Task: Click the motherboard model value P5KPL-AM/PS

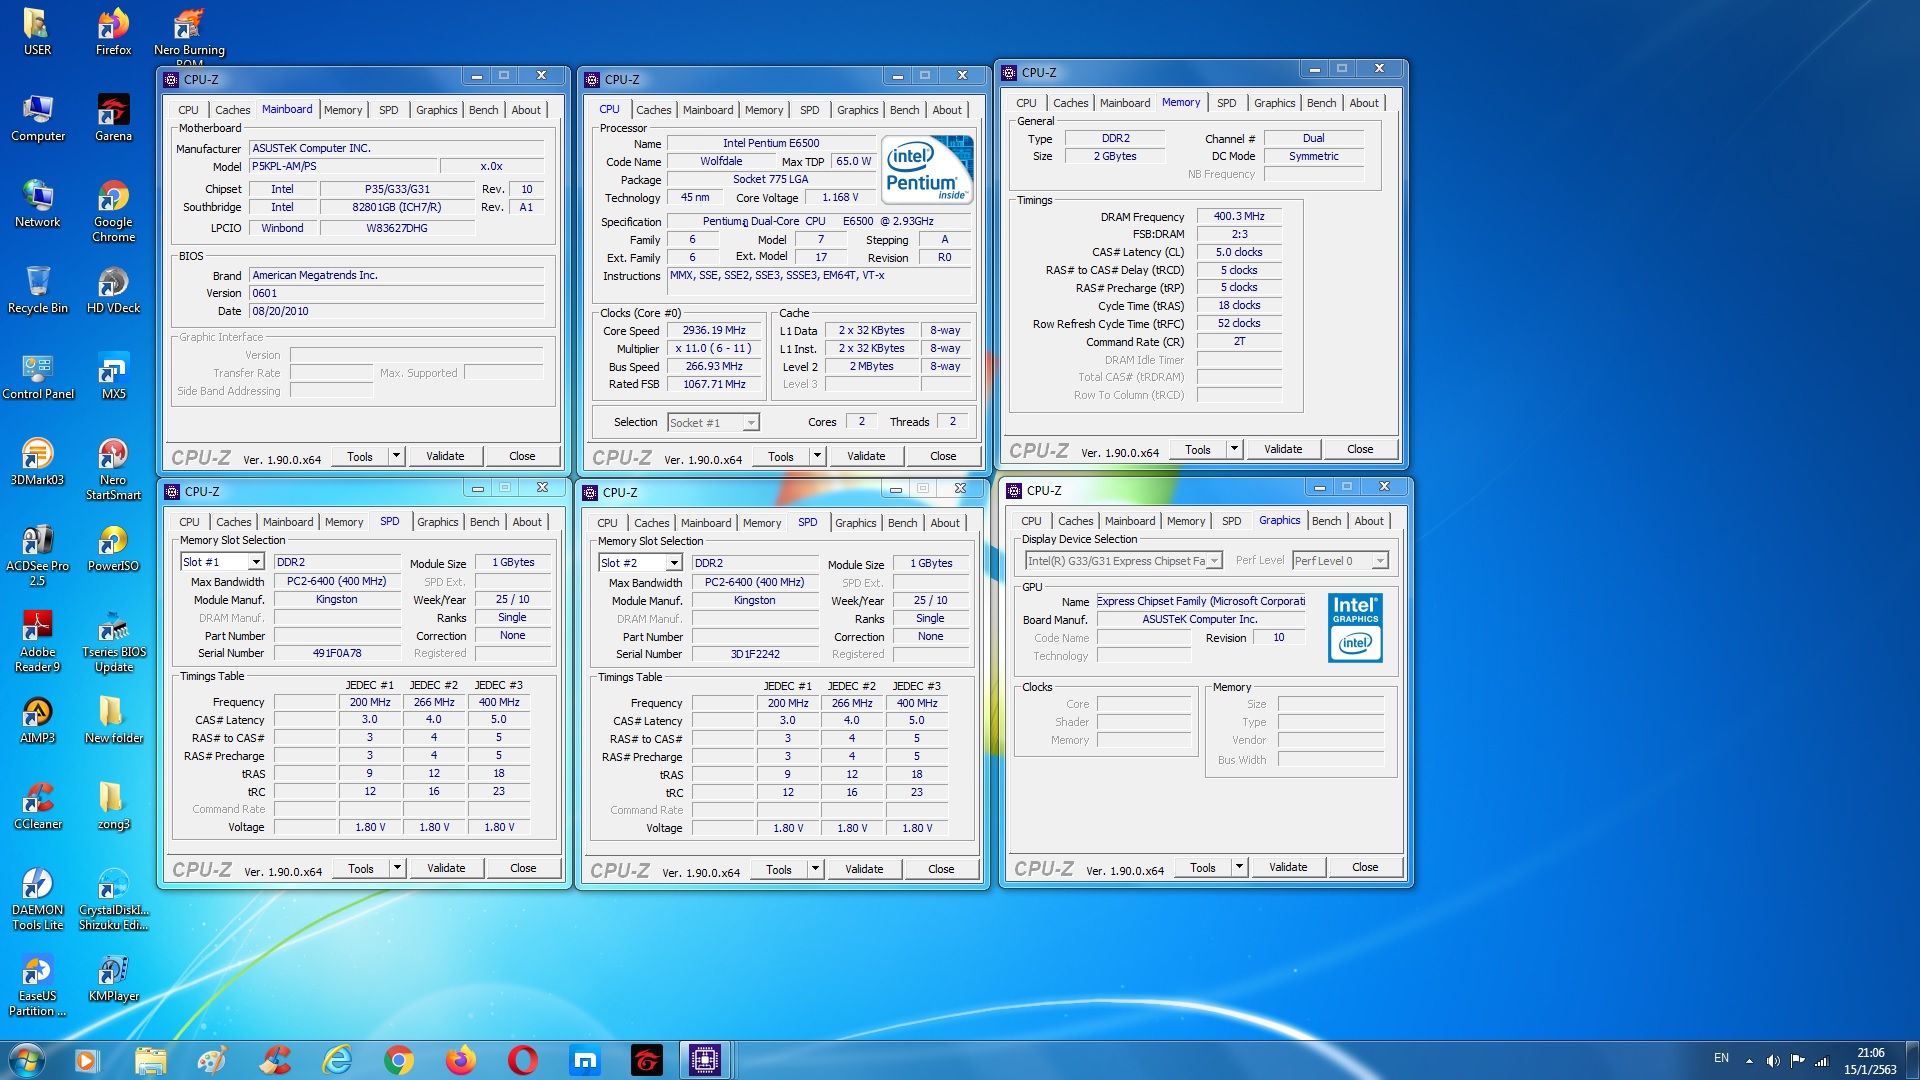Action: tap(342, 167)
